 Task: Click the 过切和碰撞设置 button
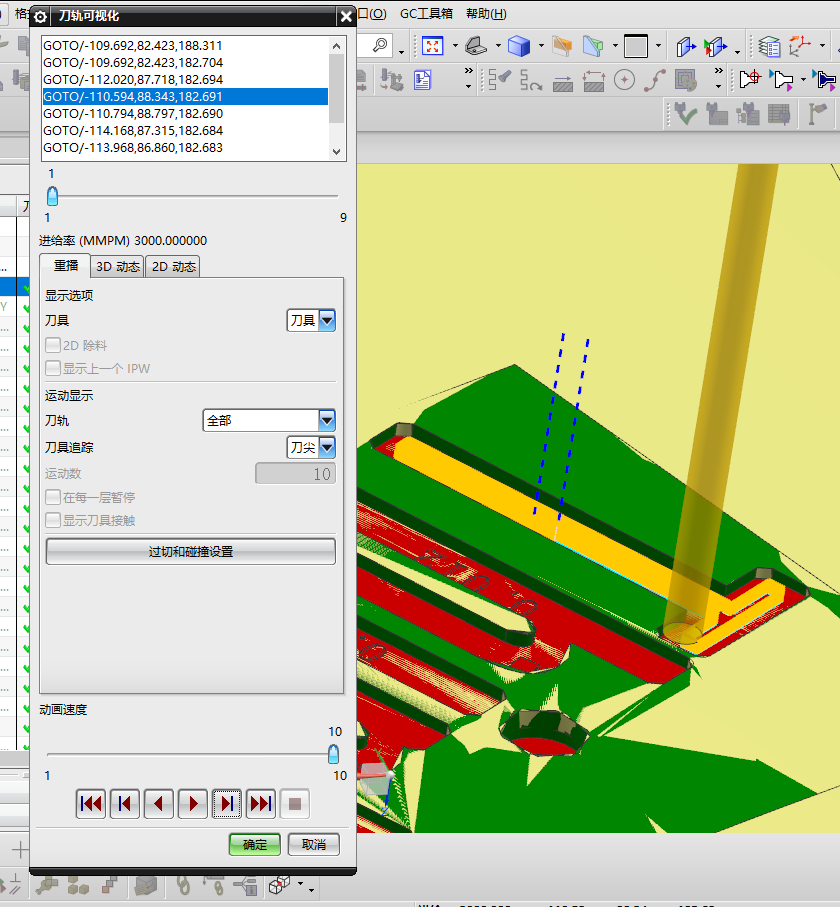(x=190, y=552)
